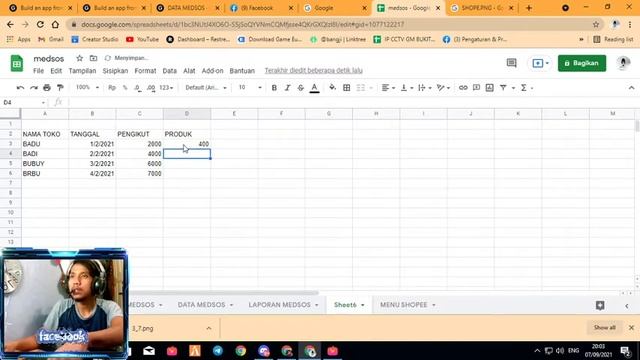Select the Paint format tool
Screen dimensions: 640x360
[60, 88]
